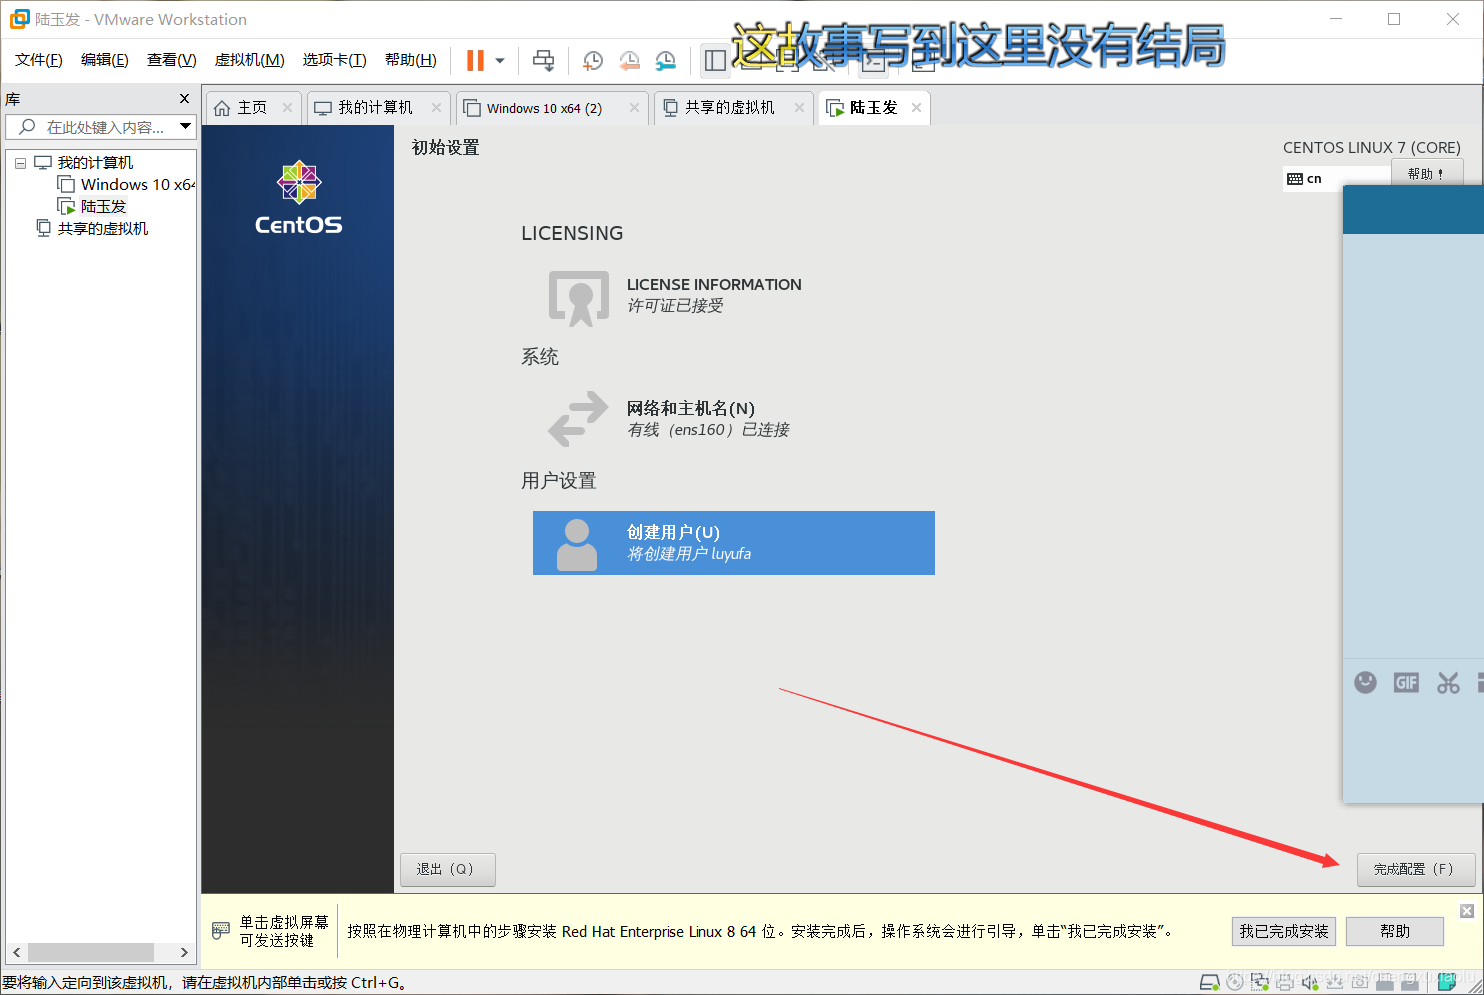Open the message log icon in status bar
This screenshot has width=1484, height=995.
pos(1446,982)
